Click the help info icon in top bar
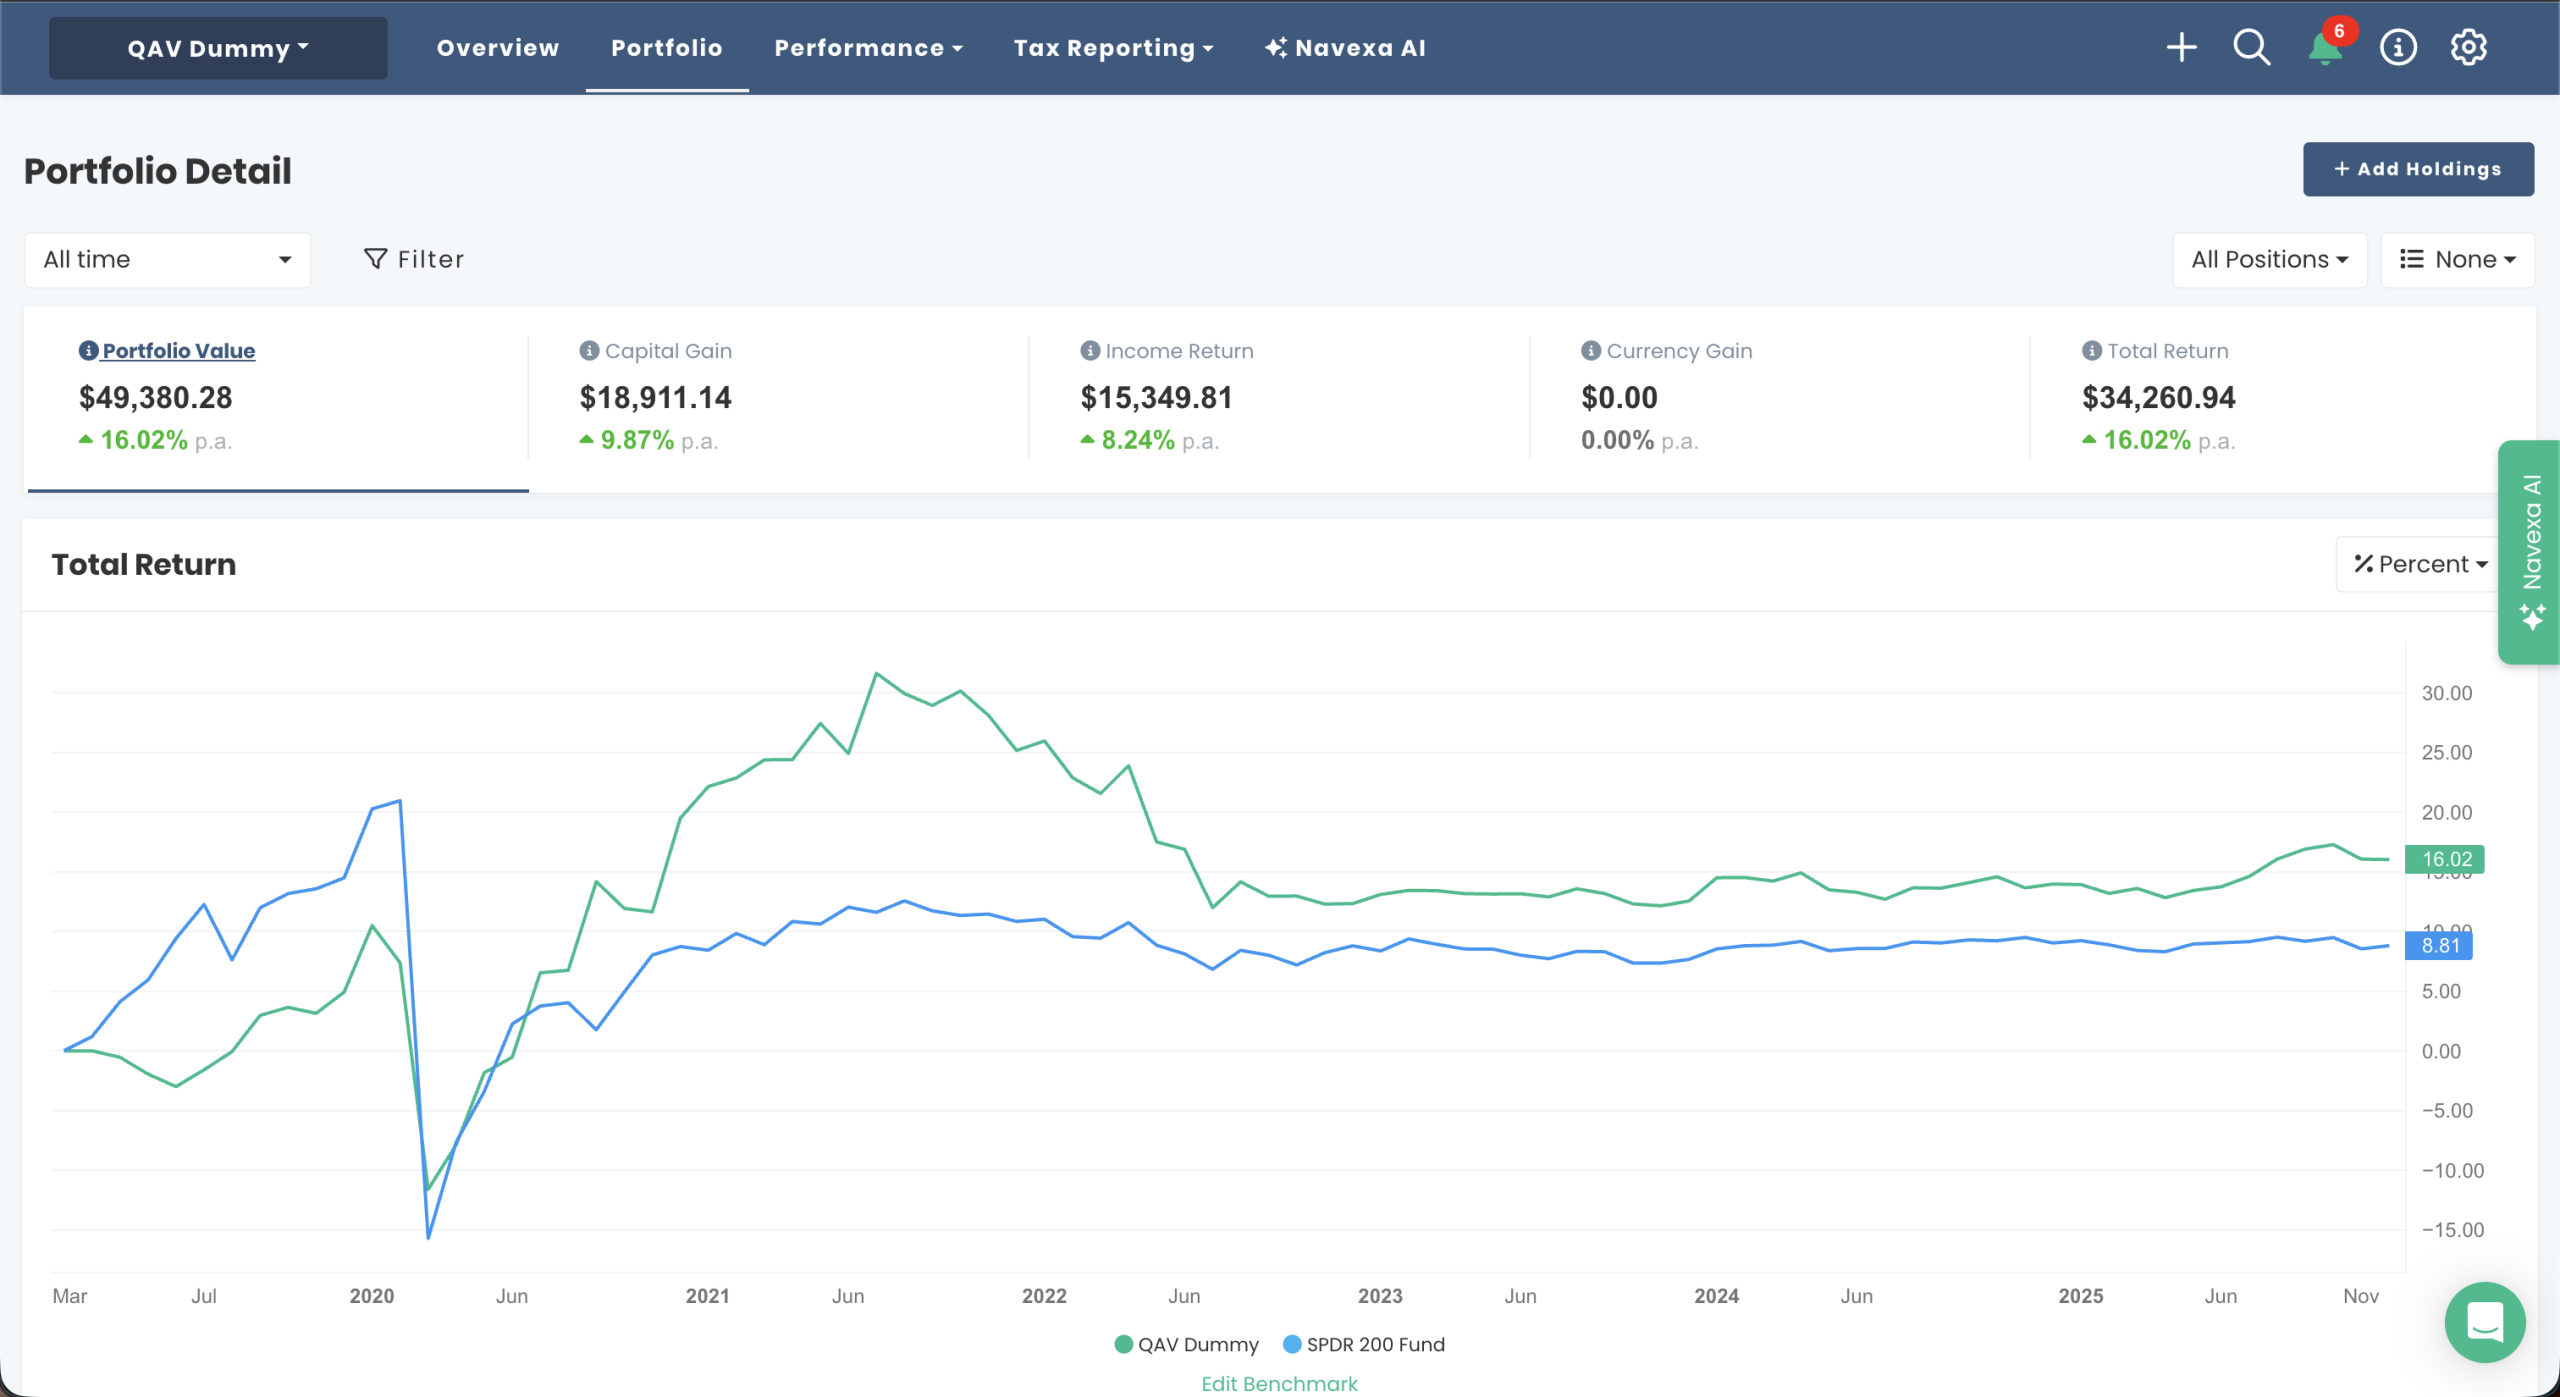Screen dimensions: 2560x1397 (x=2397, y=47)
